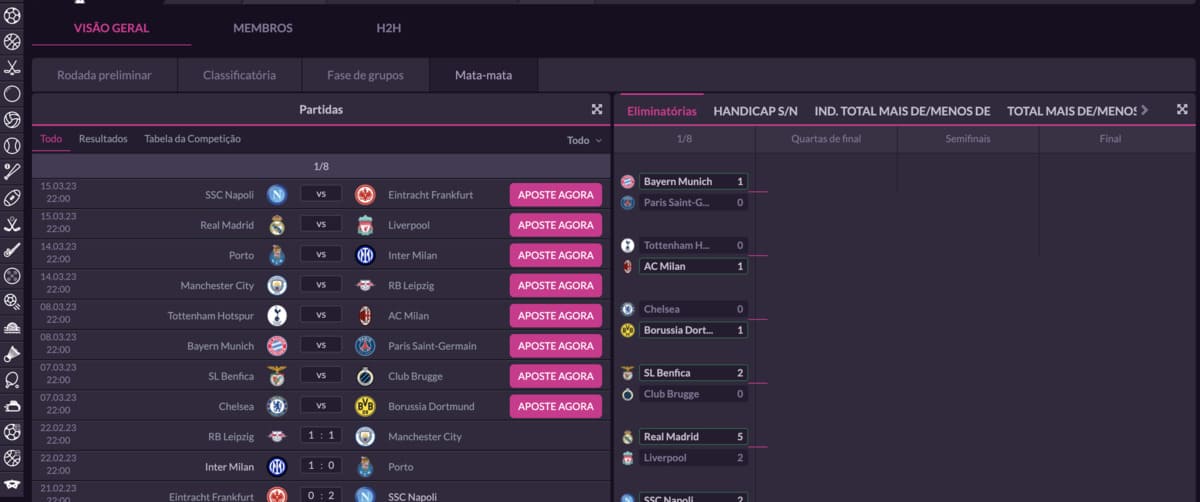Image resolution: width=1200 pixels, height=502 pixels.
Task: Expand the Partidas panel to fullscreen
Action: pos(597,110)
